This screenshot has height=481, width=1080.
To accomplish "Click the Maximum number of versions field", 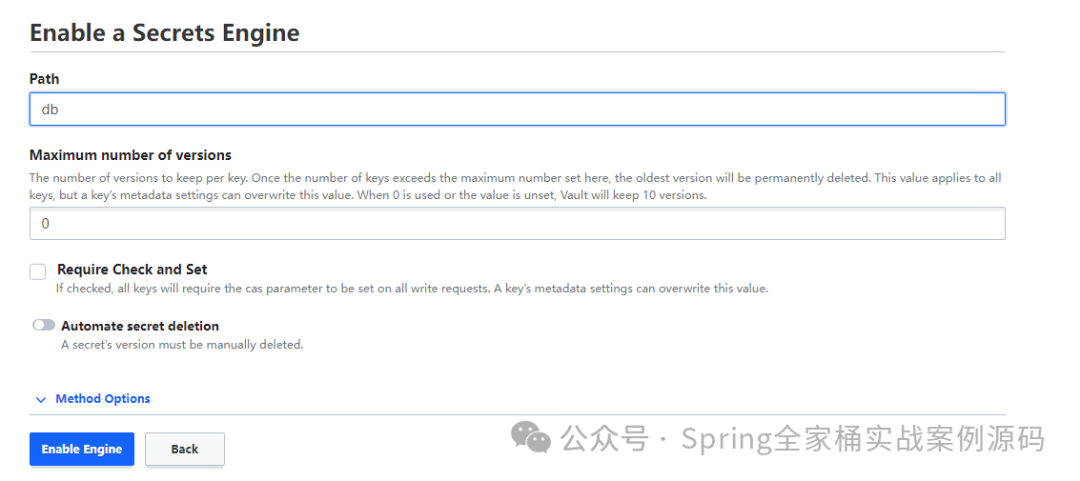I will tap(517, 223).
